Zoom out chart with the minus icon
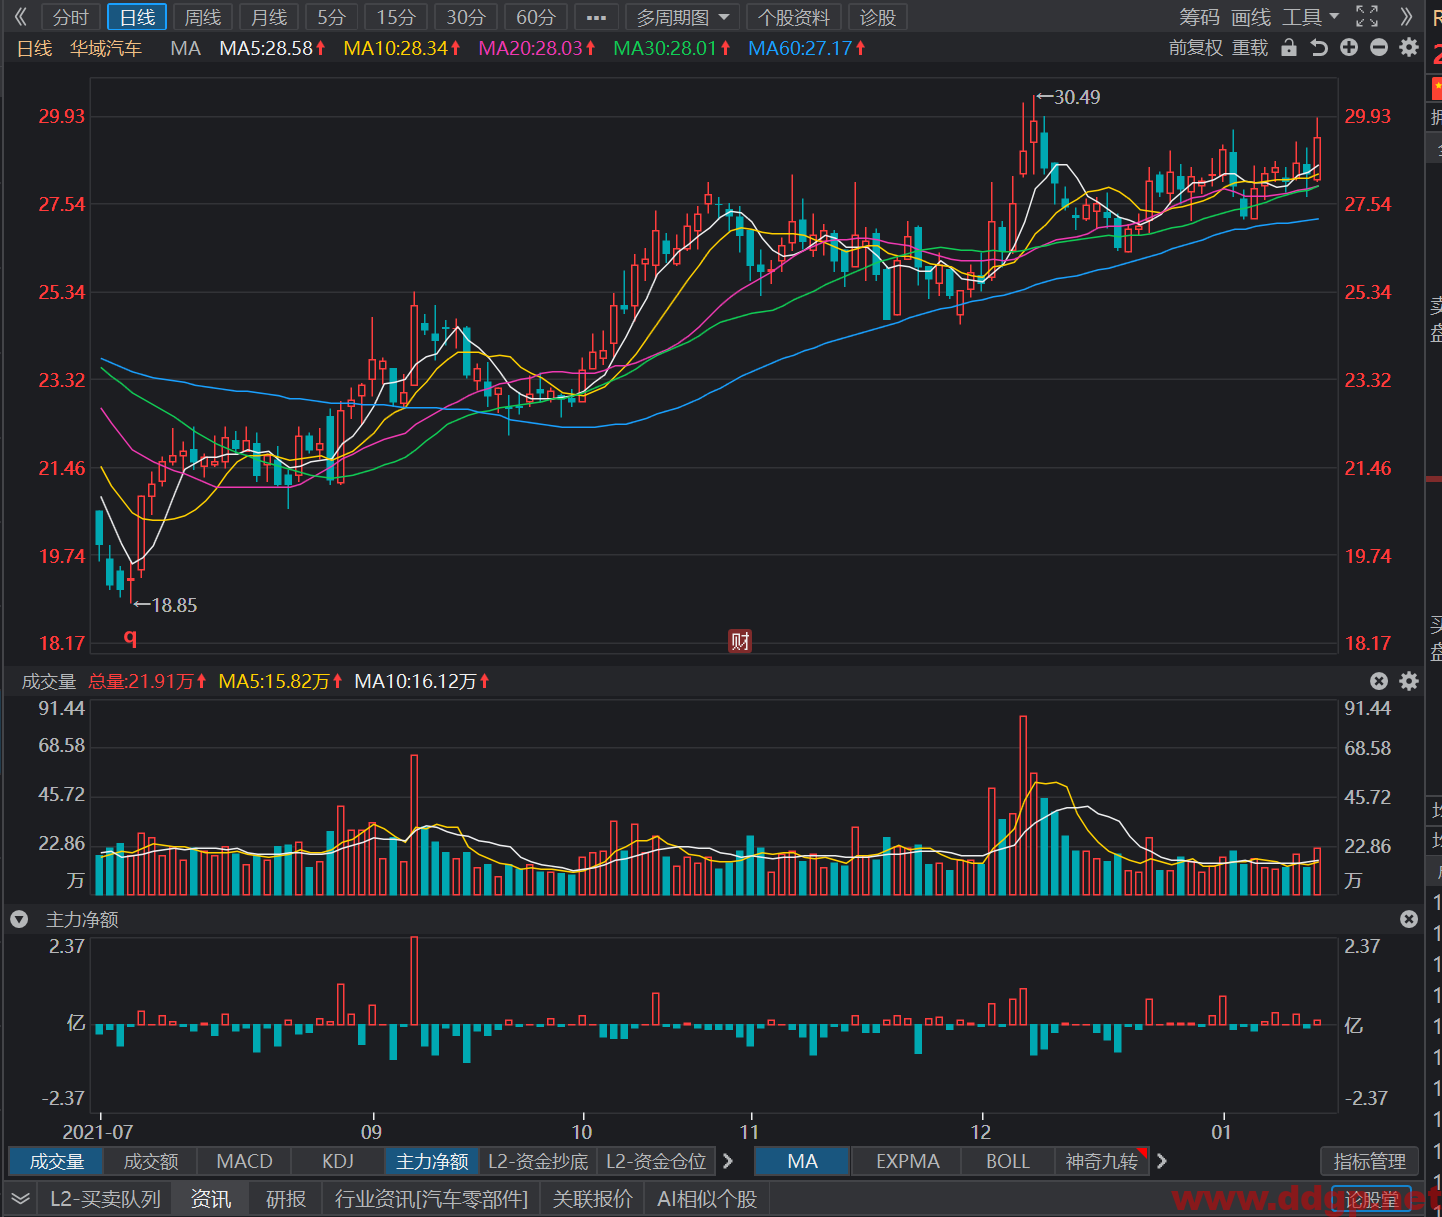1442x1217 pixels. [1379, 47]
